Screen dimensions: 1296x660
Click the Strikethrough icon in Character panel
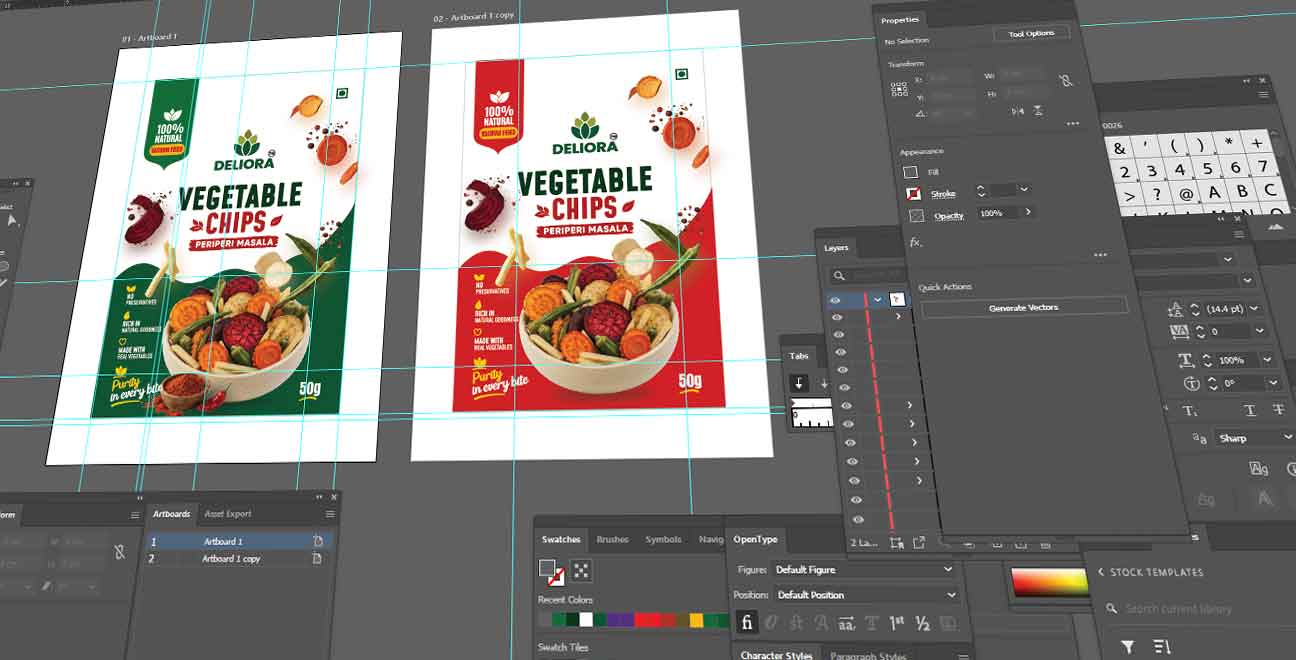(1278, 411)
